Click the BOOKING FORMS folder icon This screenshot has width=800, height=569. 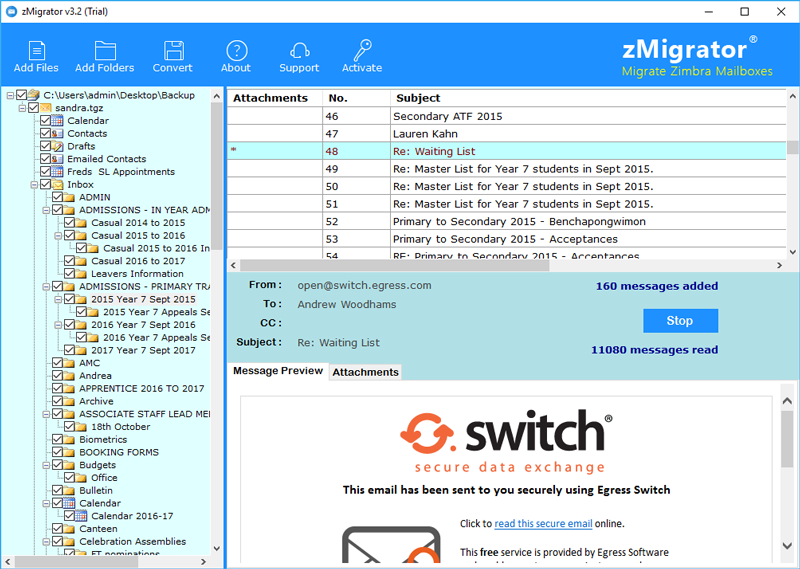tap(69, 452)
